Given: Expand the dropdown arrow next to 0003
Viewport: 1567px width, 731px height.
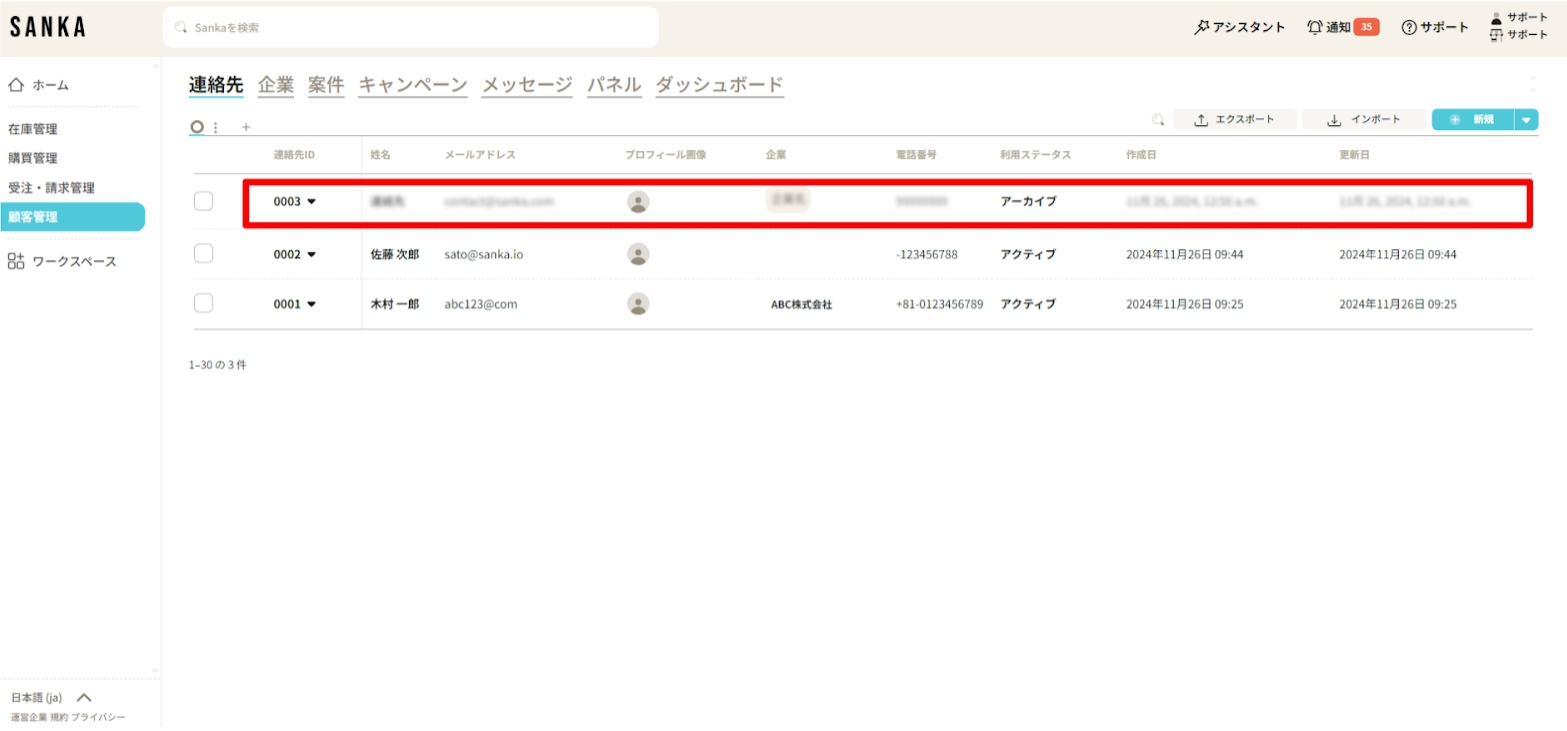Looking at the screenshot, I should [311, 201].
